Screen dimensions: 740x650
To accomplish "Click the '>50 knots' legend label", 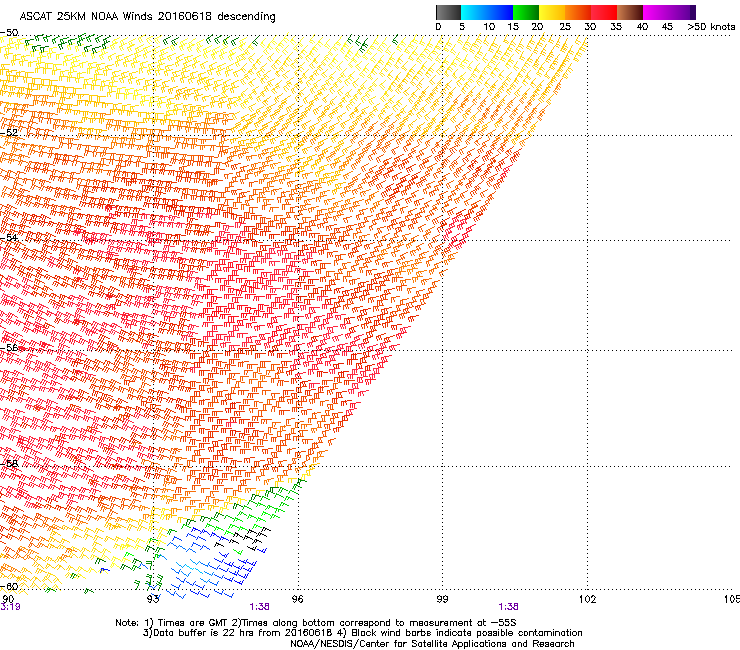I will (x=711, y=27).
